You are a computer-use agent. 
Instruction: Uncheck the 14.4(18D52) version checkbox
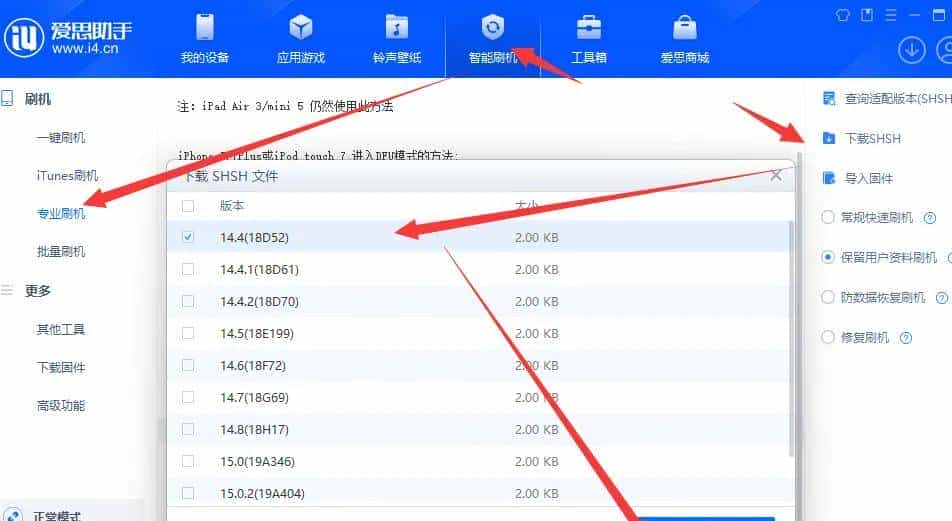pyautogui.click(x=188, y=238)
